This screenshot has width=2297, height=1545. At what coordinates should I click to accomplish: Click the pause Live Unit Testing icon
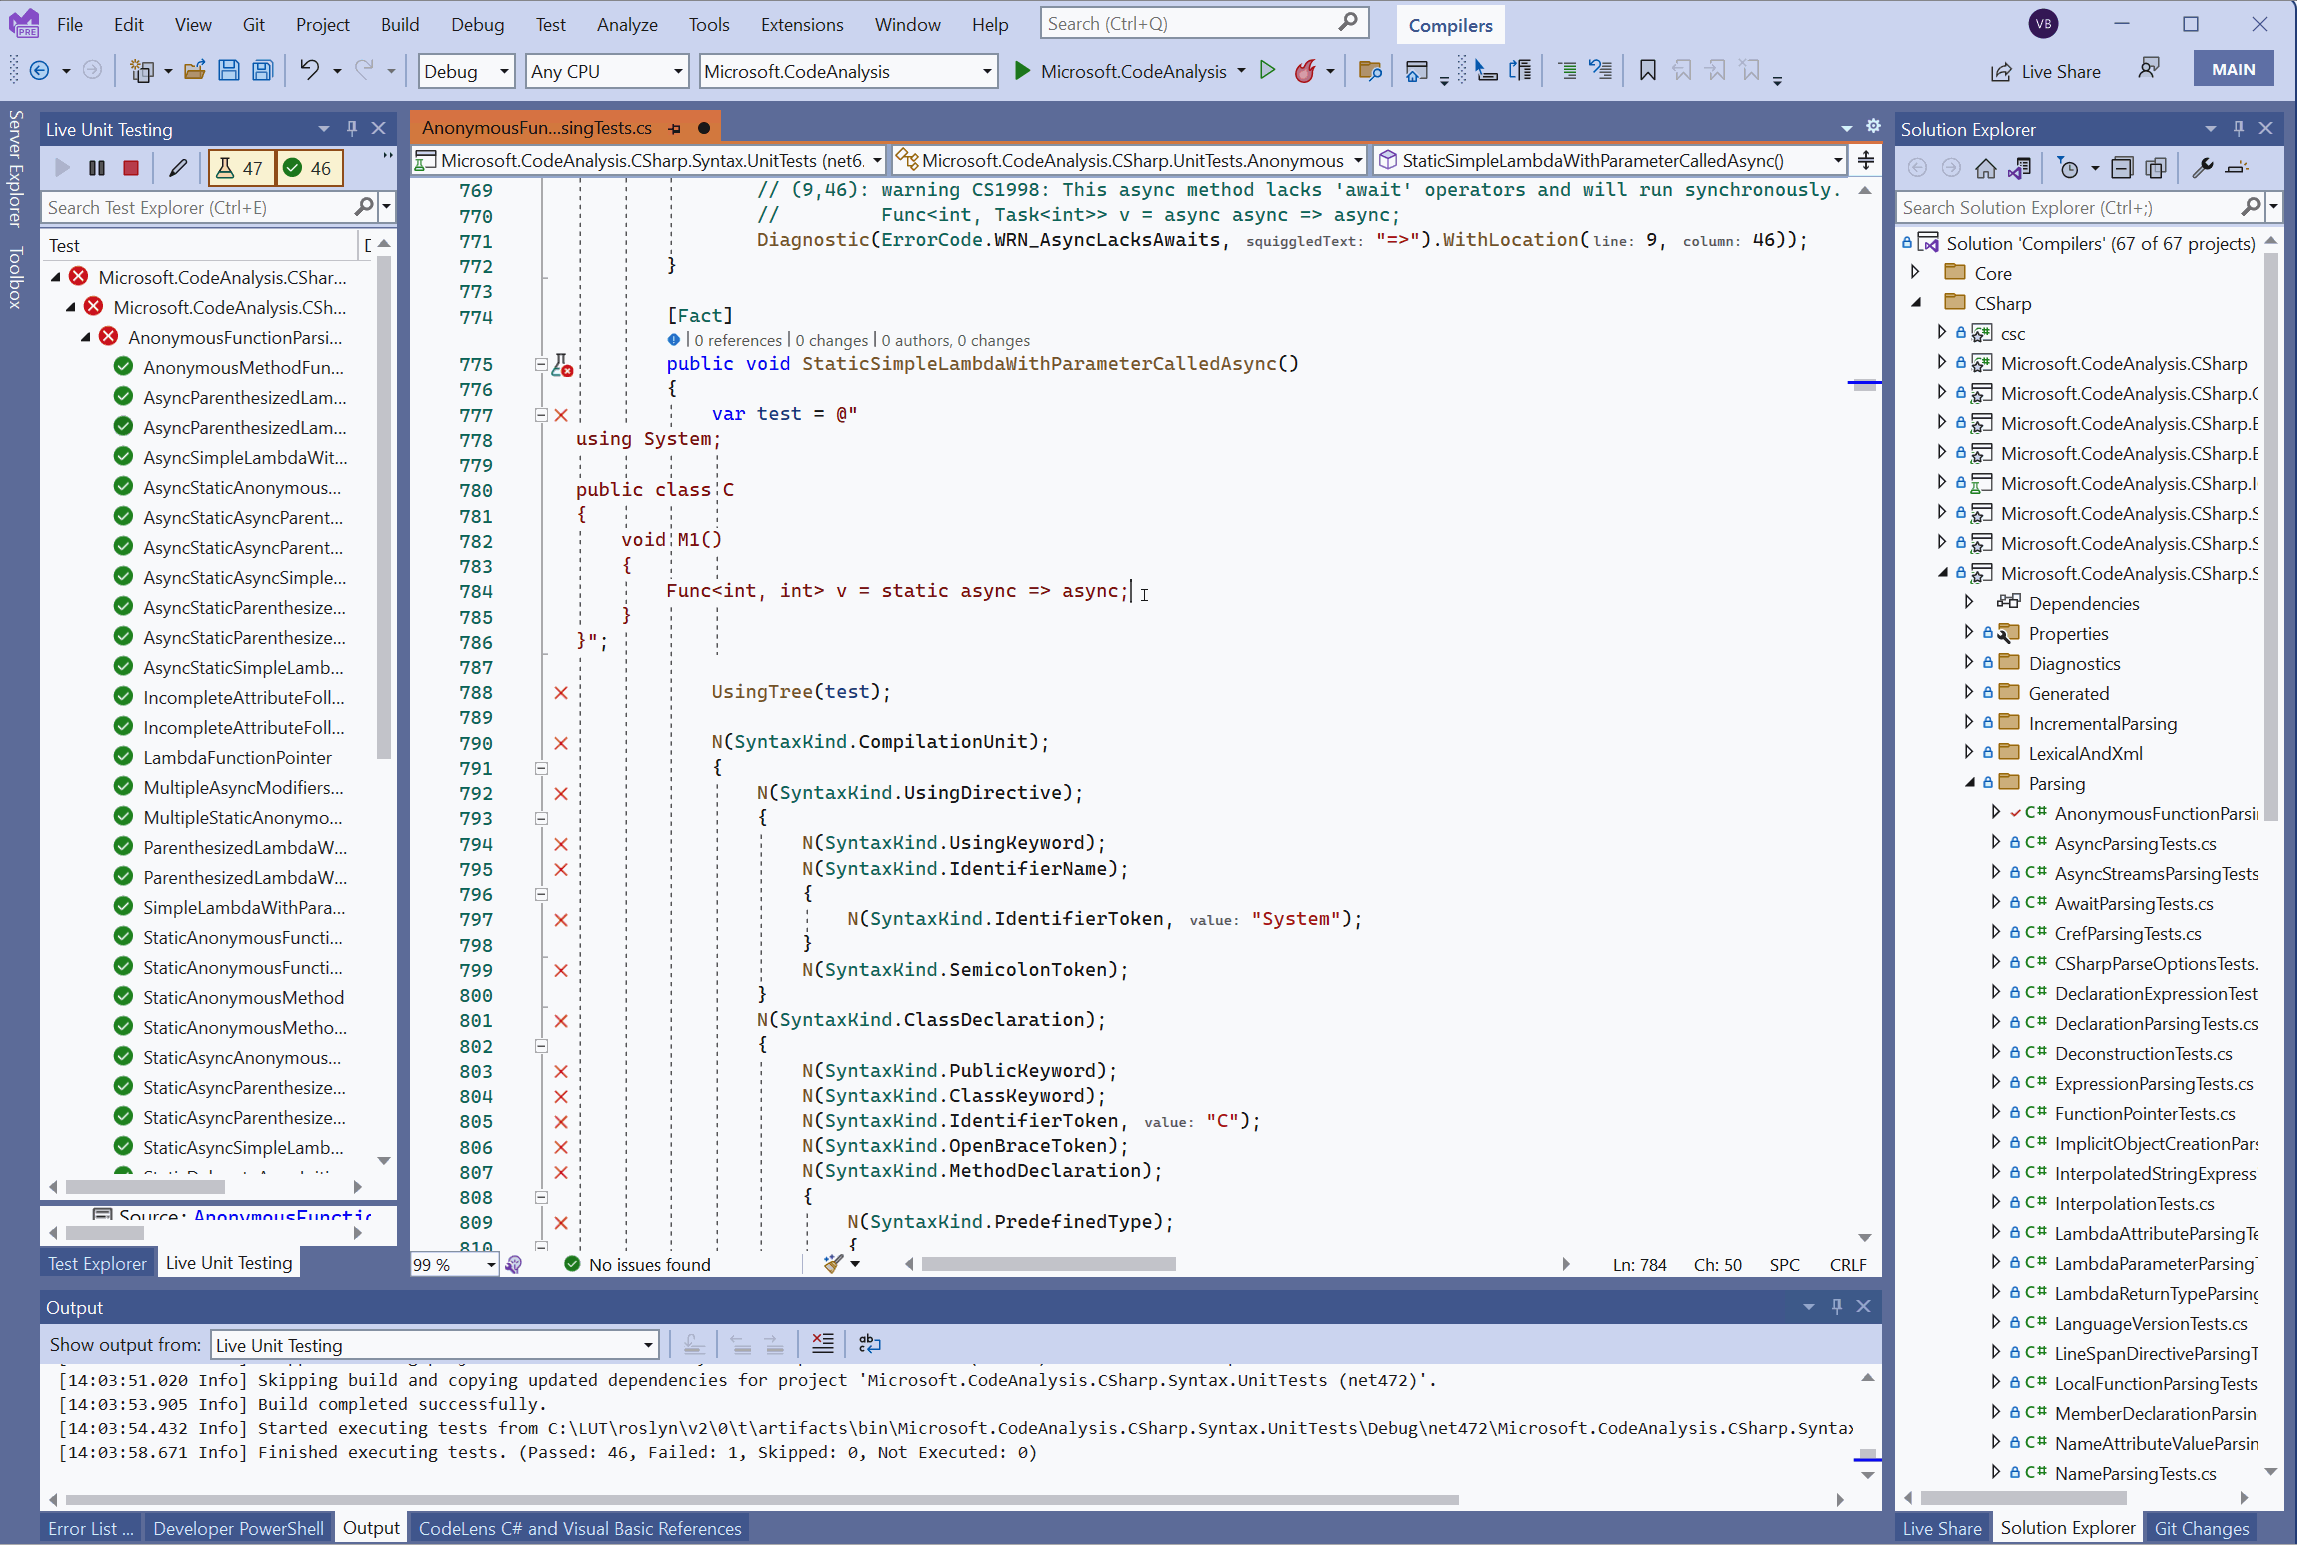(x=97, y=167)
